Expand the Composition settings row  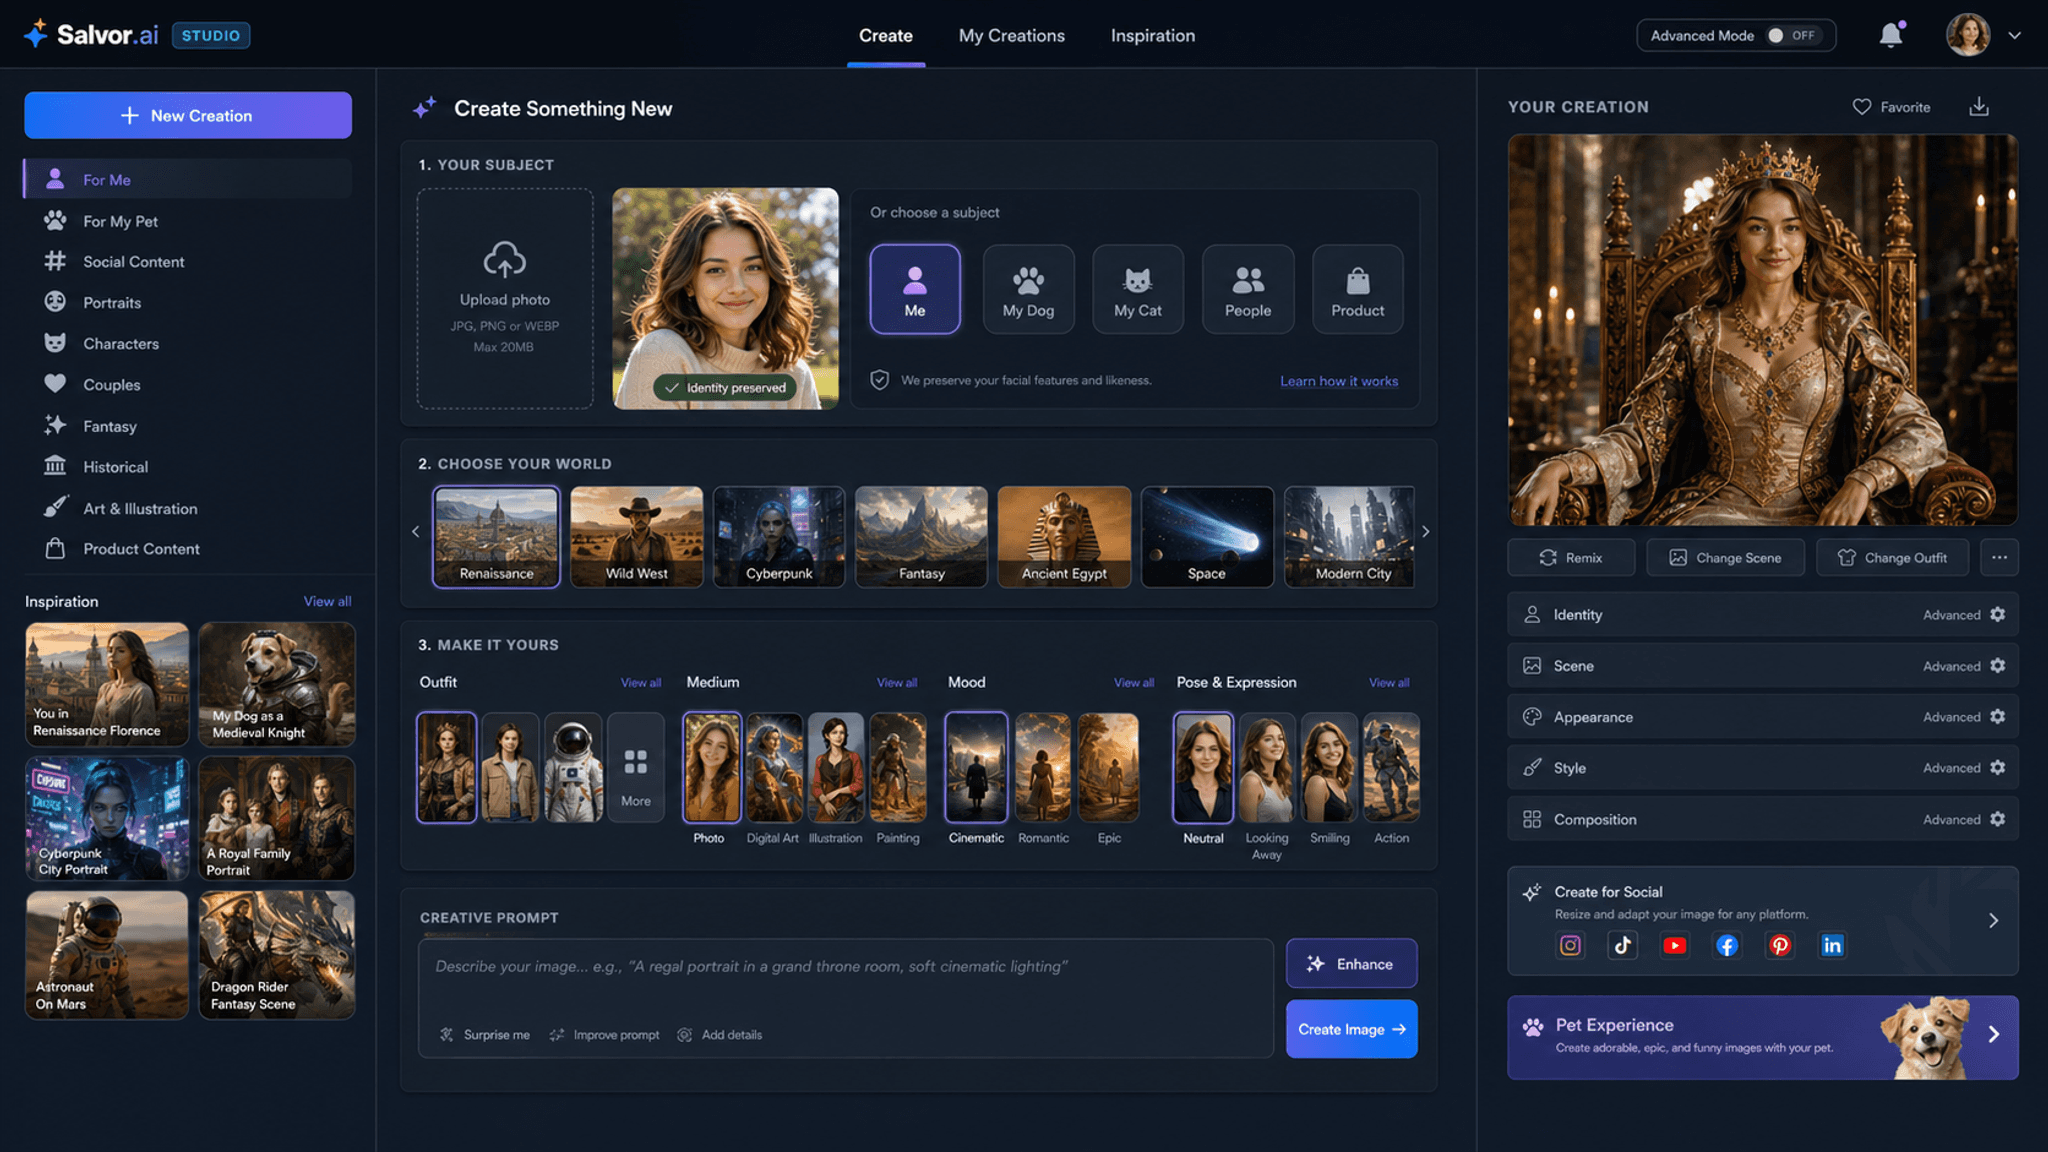pos(1763,819)
